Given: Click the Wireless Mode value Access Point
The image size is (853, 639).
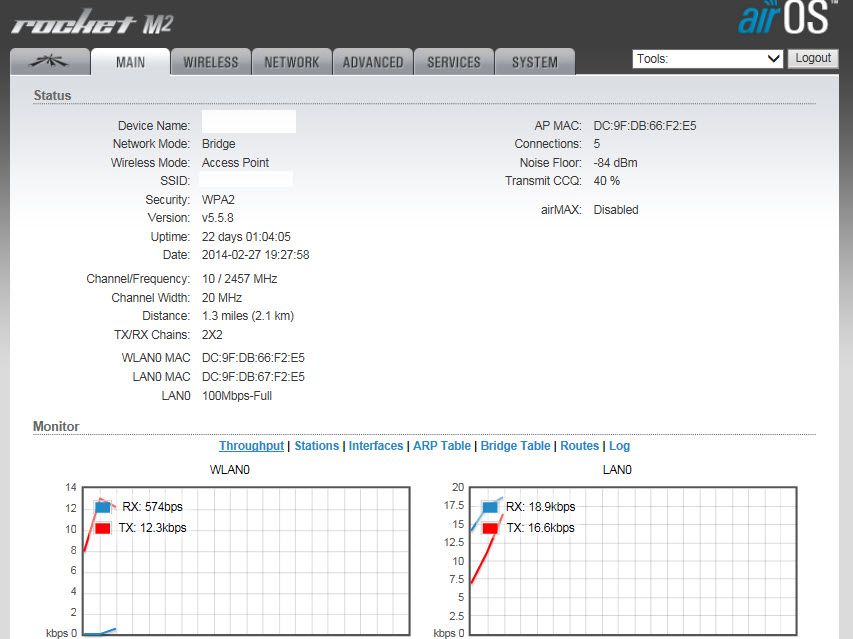Looking at the screenshot, I should 236,163.
